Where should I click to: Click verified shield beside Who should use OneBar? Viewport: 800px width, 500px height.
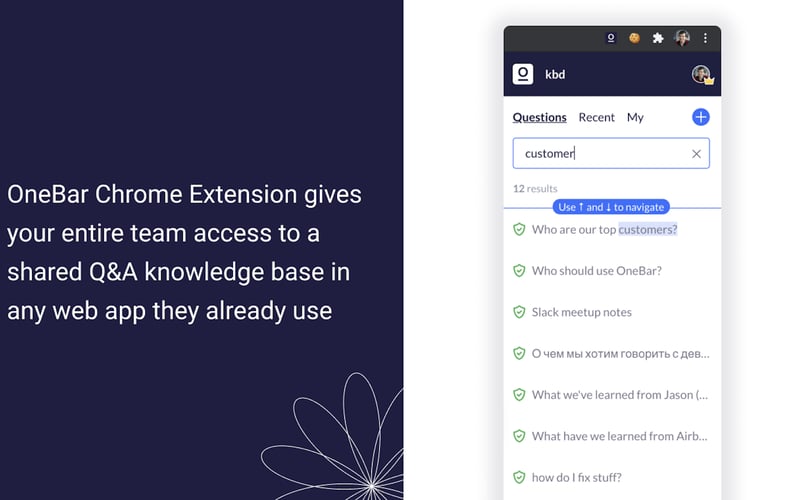[x=519, y=271]
